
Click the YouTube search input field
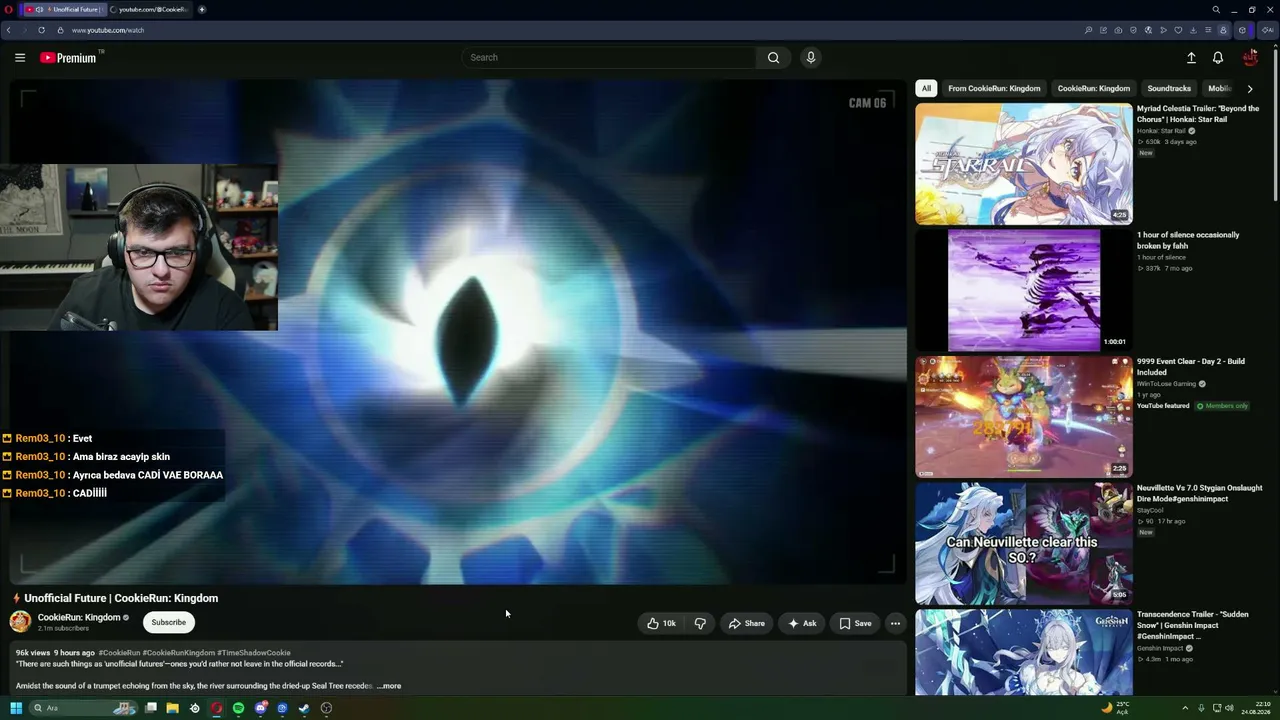pyautogui.click(x=610, y=58)
